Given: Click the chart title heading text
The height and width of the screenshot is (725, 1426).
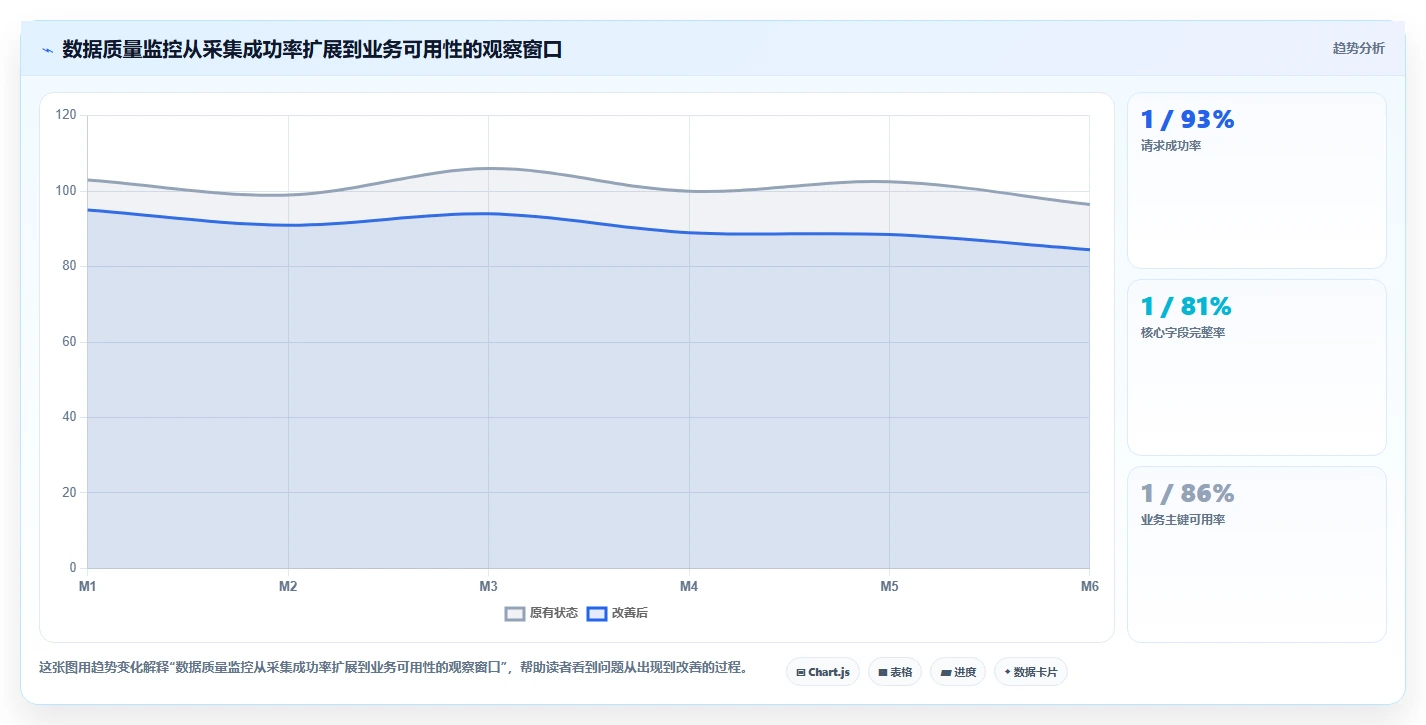Looking at the screenshot, I should (312, 49).
